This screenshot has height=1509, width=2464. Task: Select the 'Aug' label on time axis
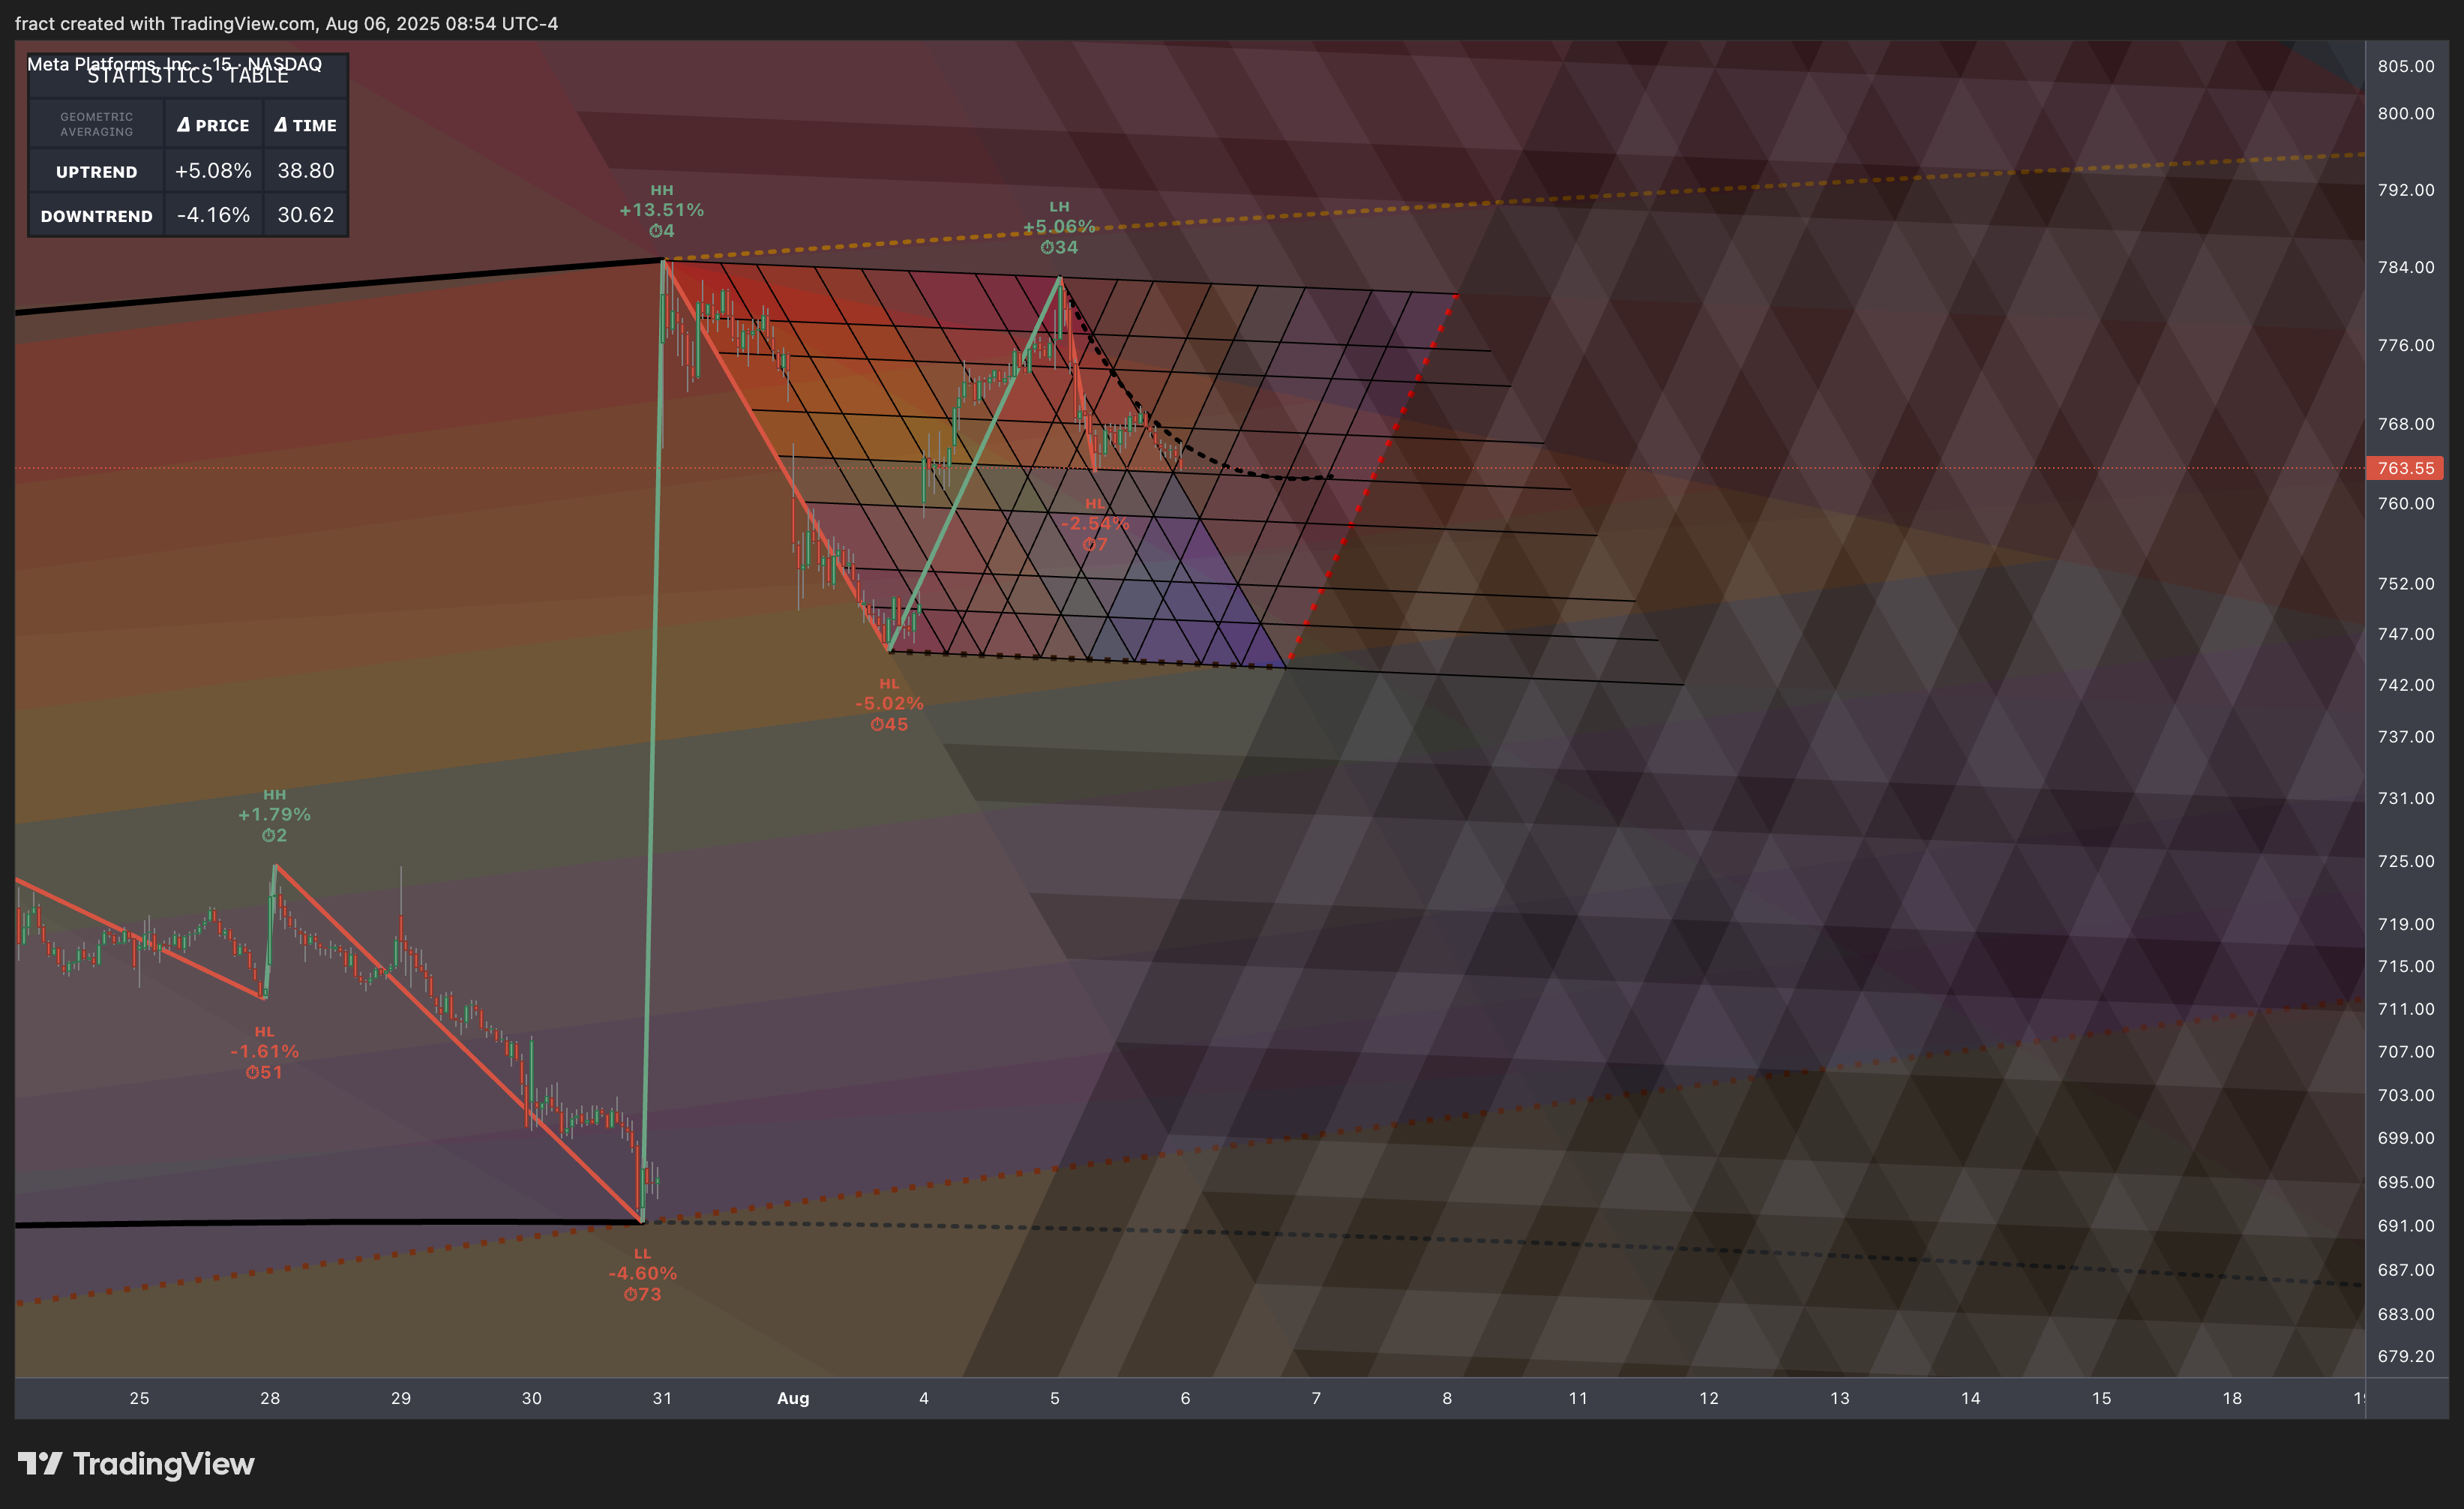coord(793,1398)
